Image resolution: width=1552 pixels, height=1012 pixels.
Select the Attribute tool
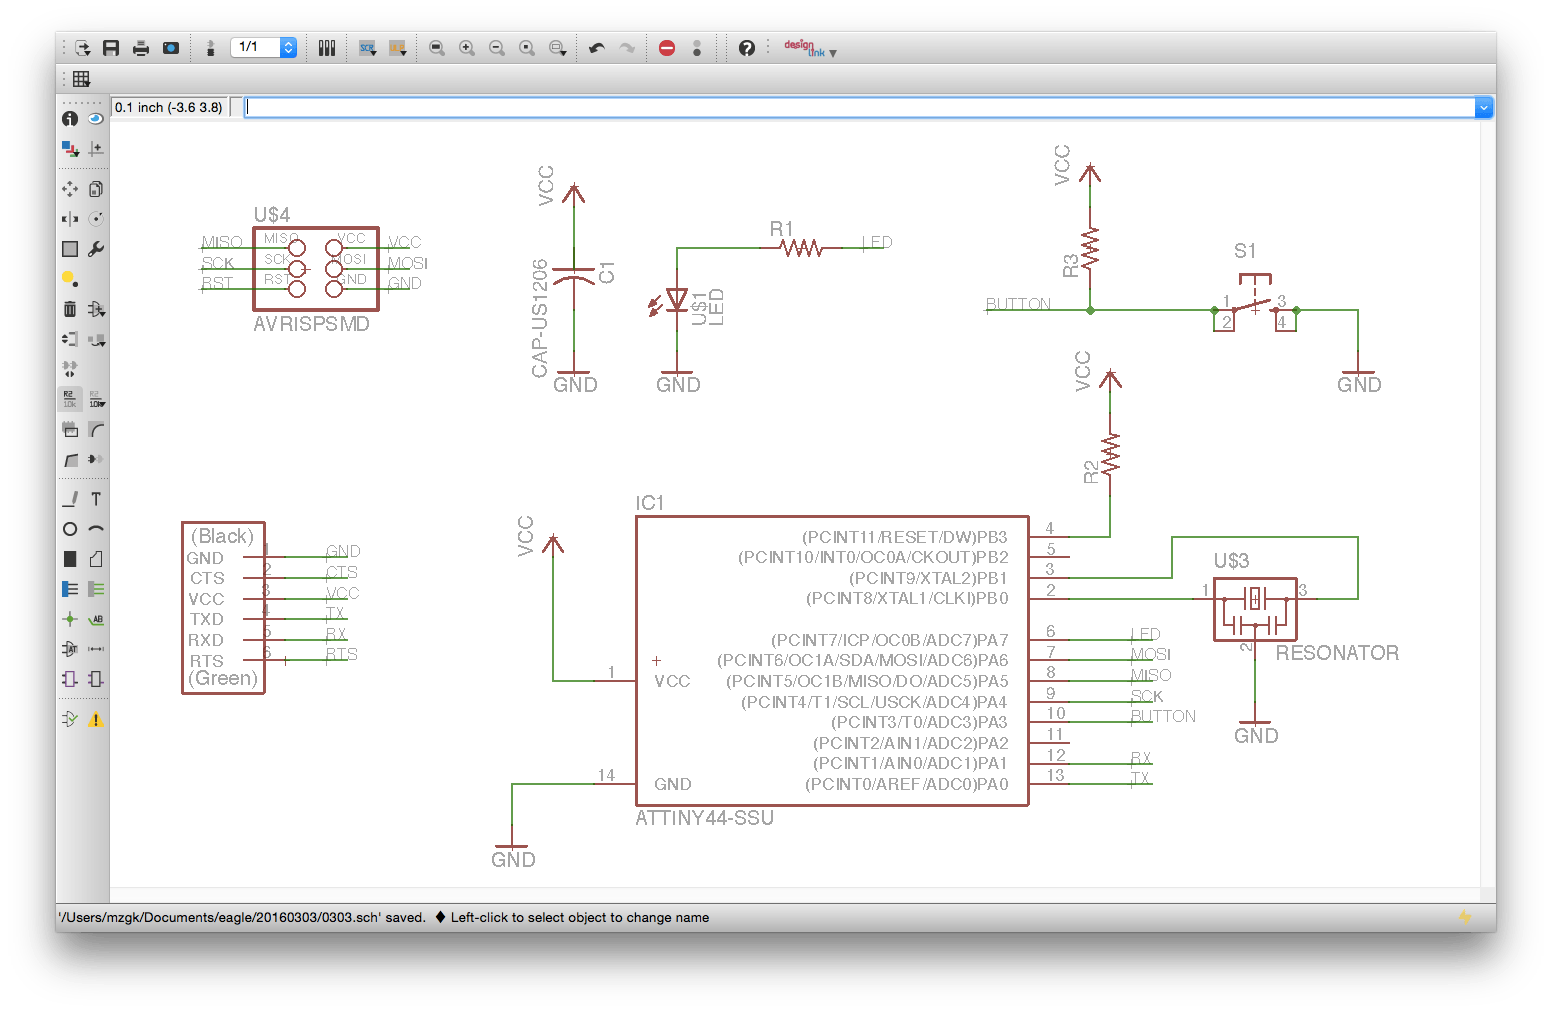(70, 649)
